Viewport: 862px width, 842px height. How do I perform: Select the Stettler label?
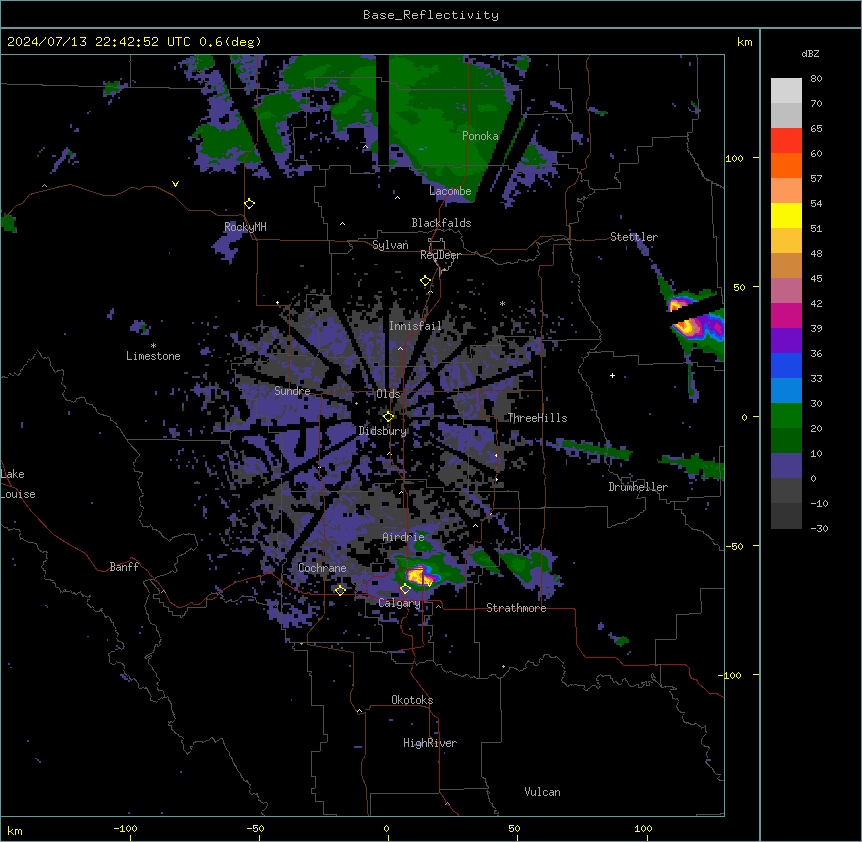coord(634,237)
